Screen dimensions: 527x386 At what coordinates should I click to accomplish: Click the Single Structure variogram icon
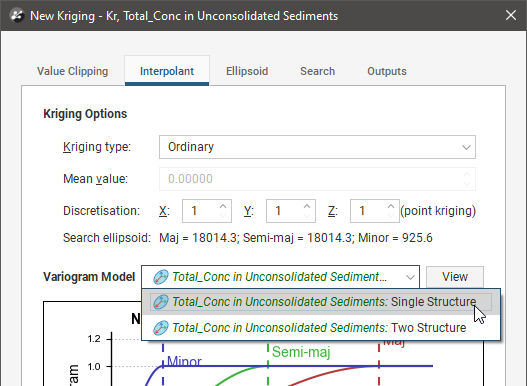(160, 302)
